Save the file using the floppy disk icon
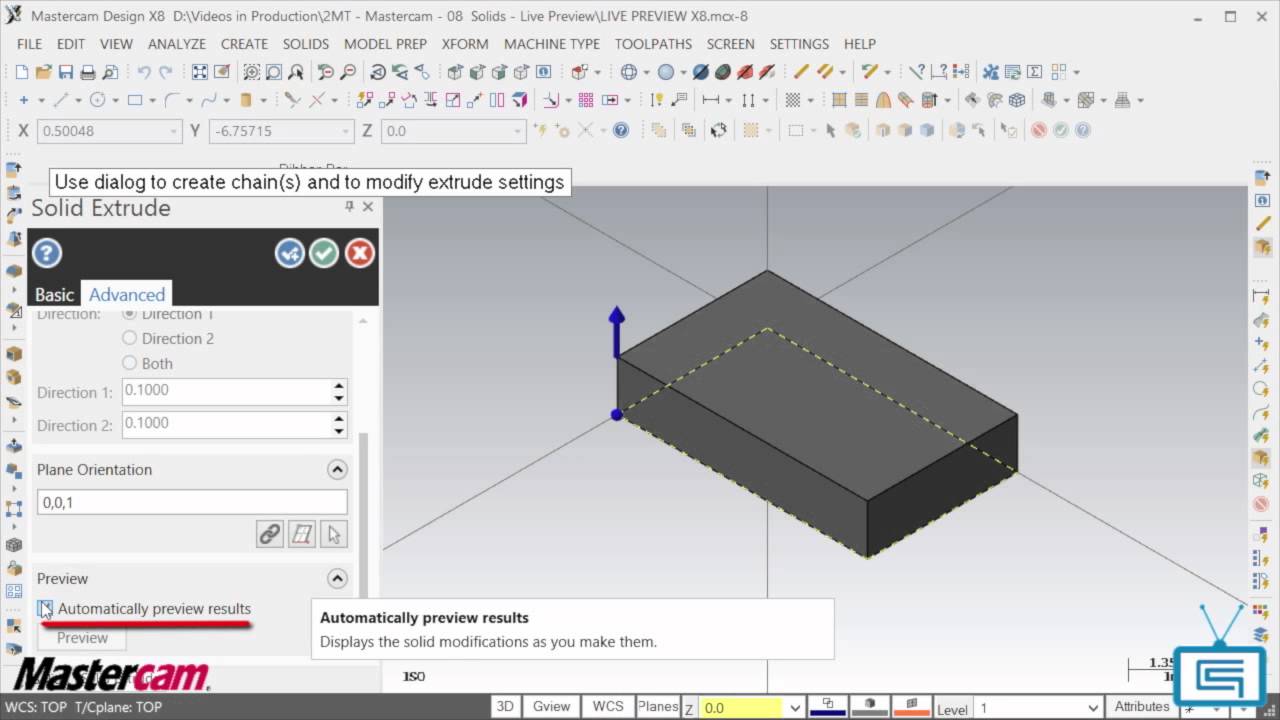The height and width of the screenshot is (720, 1280). point(65,72)
